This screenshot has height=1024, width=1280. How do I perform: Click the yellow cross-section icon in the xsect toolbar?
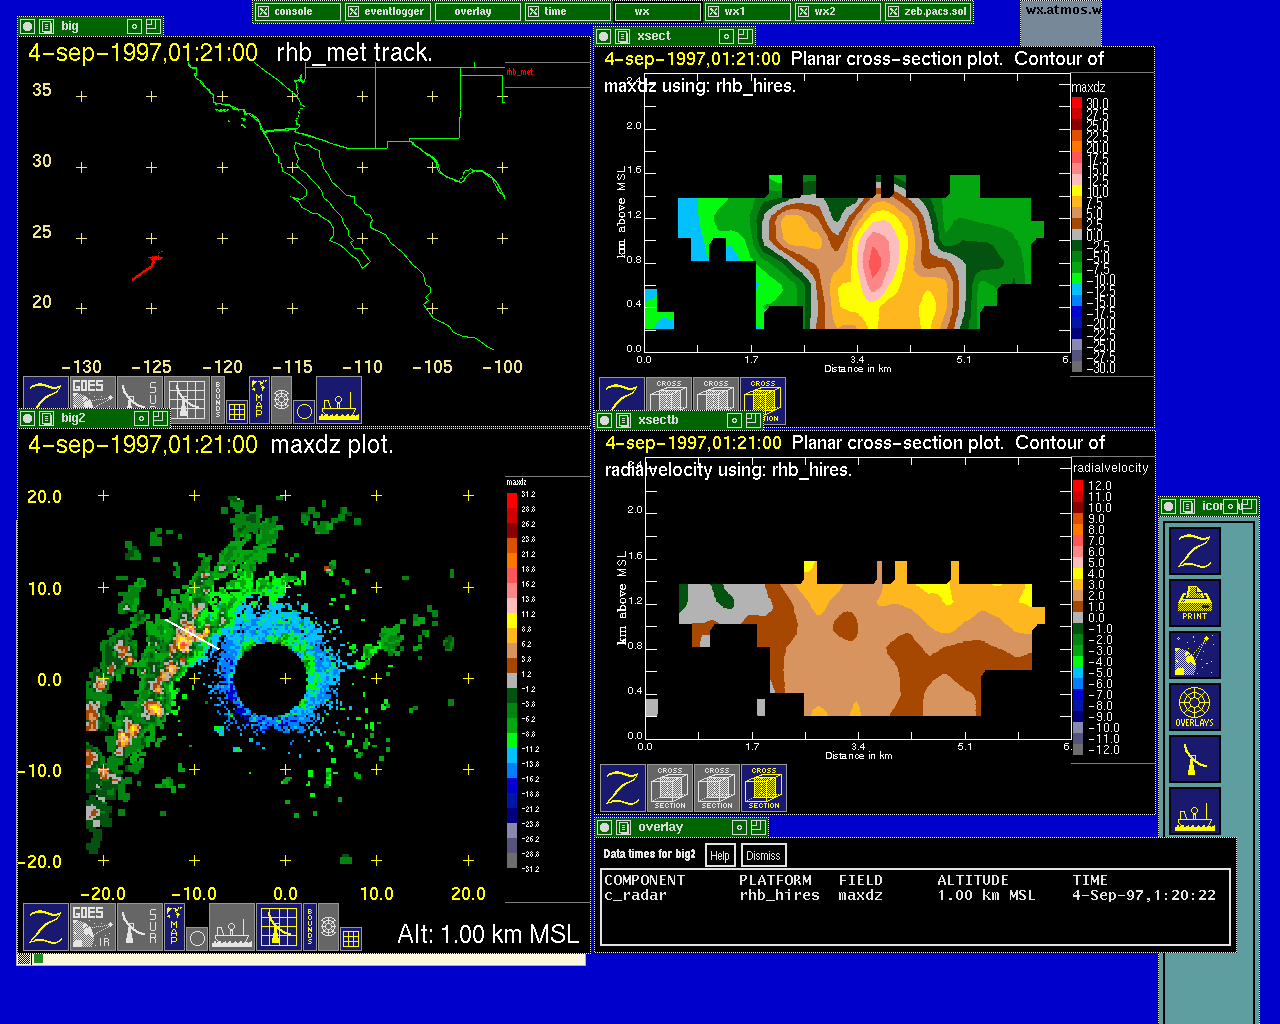[x=763, y=400]
